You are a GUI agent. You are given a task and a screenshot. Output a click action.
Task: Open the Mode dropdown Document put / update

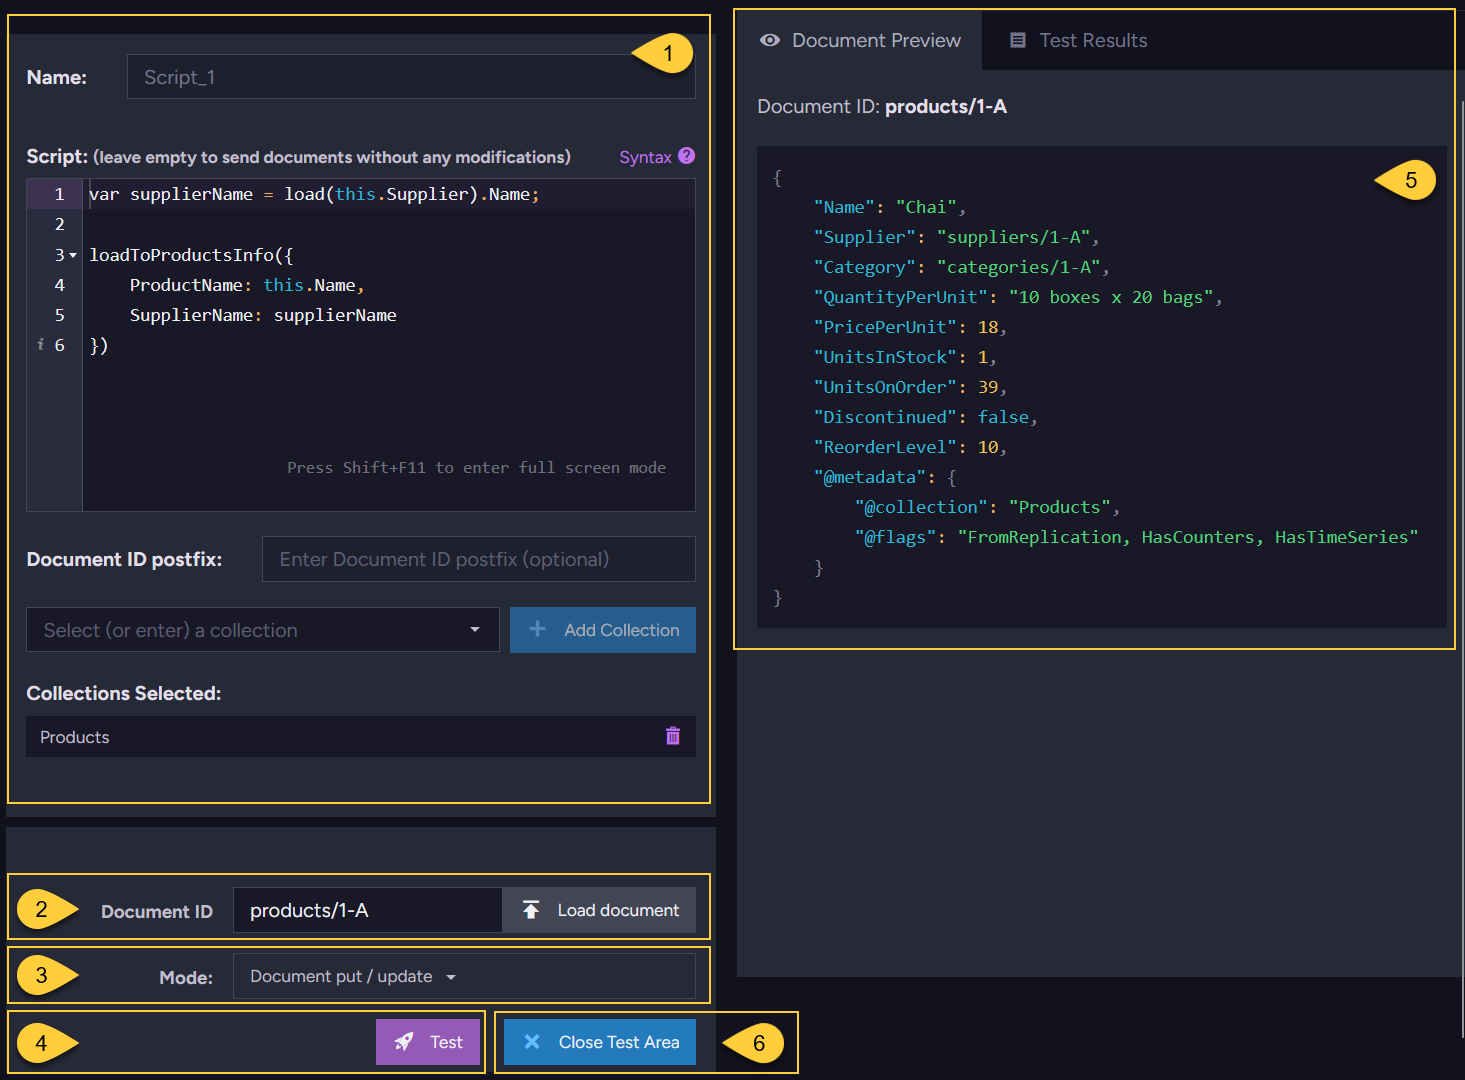[464, 976]
